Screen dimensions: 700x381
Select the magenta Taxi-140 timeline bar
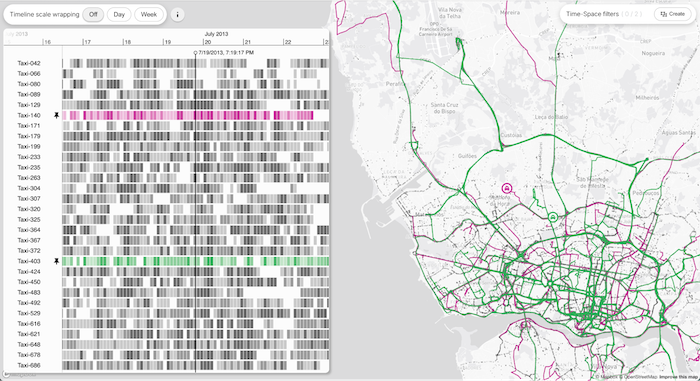click(x=188, y=115)
